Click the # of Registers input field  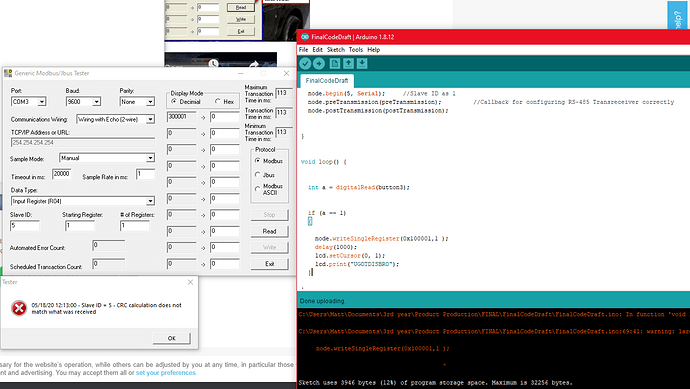[135, 226]
